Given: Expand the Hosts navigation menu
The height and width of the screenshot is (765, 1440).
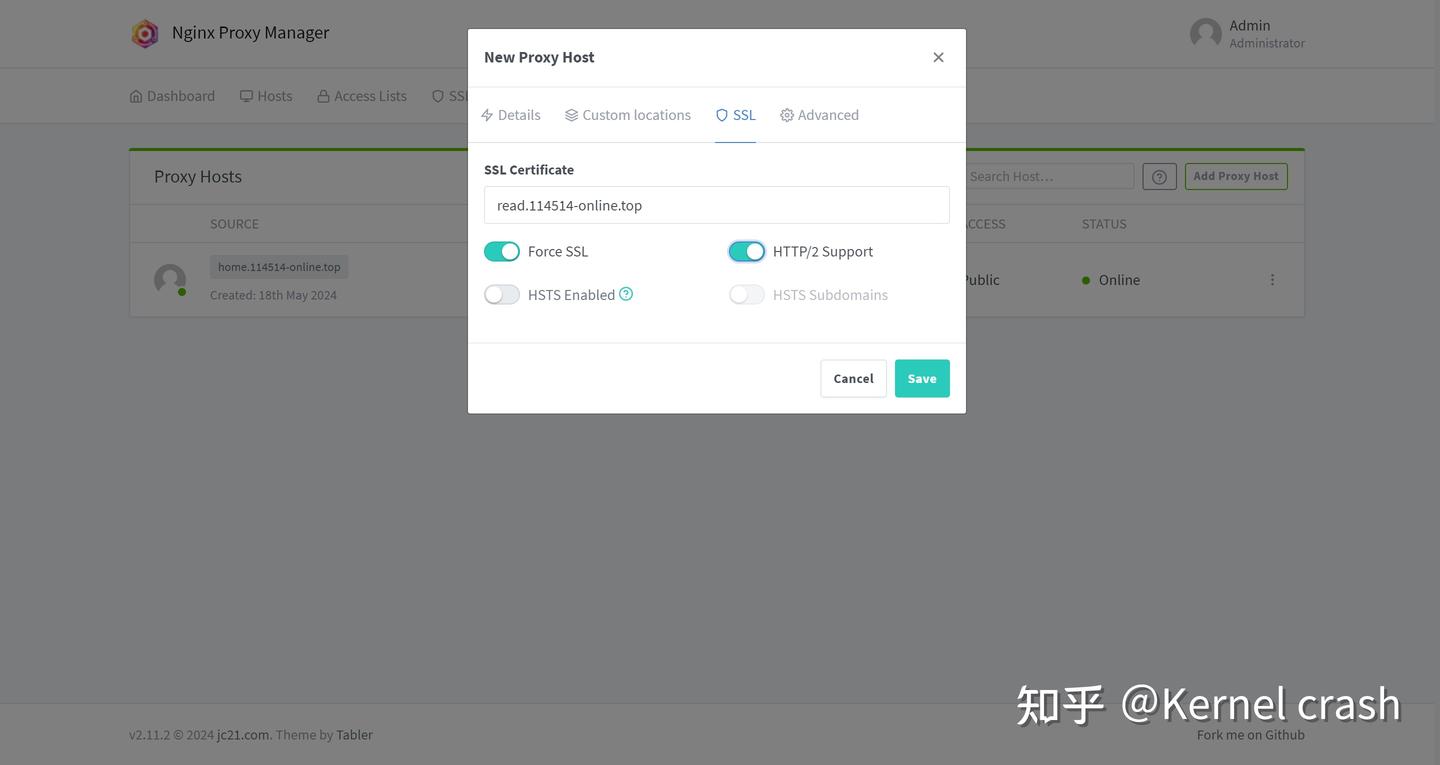Looking at the screenshot, I should (x=266, y=96).
